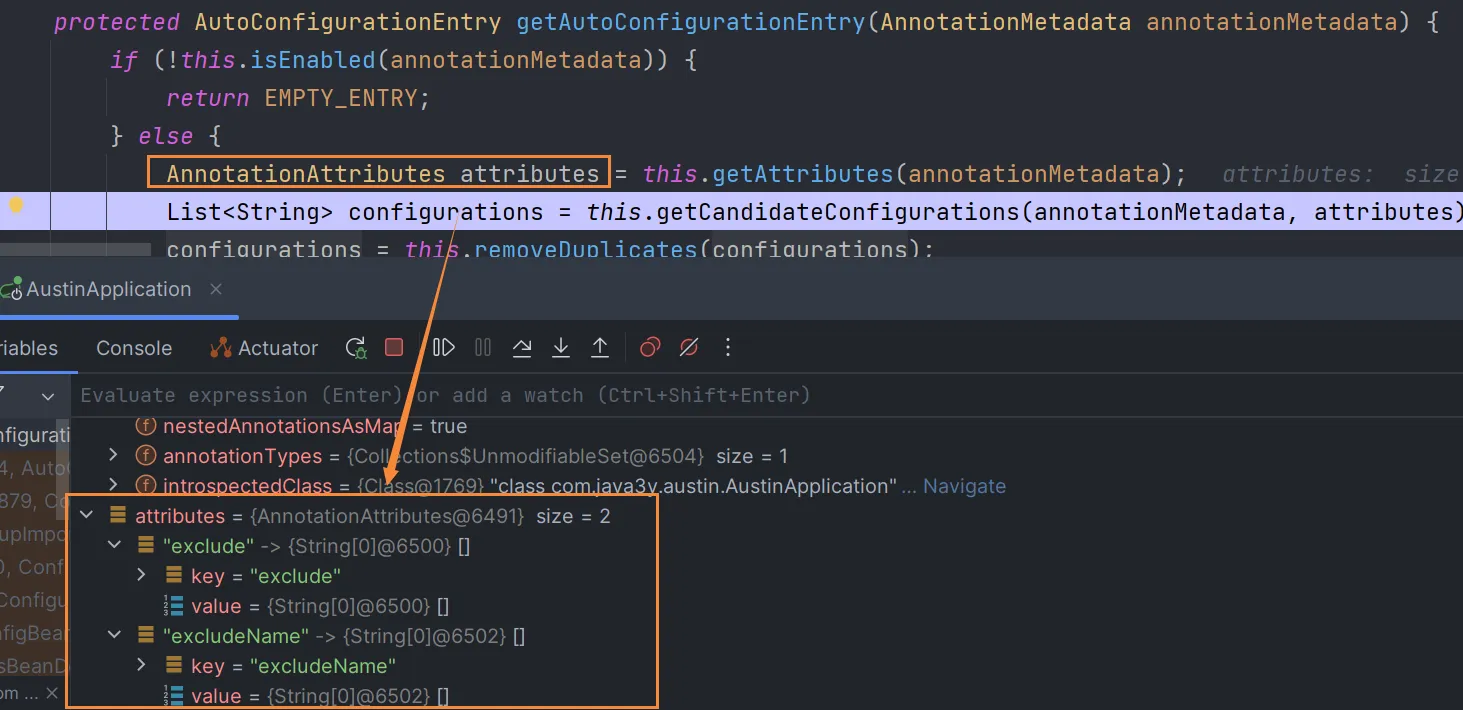This screenshot has width=1463, height=710.
Task: Click the Pause Program icon
Action: pos(483,347)
